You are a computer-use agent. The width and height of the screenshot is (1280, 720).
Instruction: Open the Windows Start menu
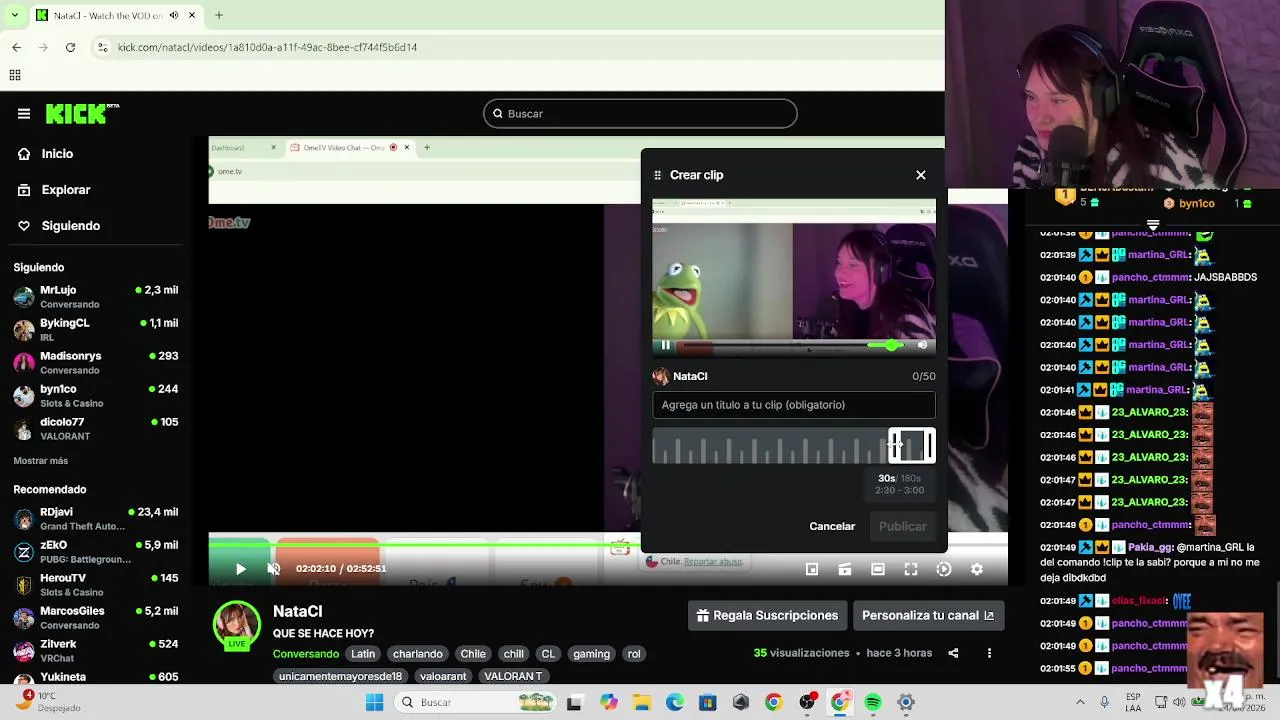pyautogui.click(x=374, y=702)
